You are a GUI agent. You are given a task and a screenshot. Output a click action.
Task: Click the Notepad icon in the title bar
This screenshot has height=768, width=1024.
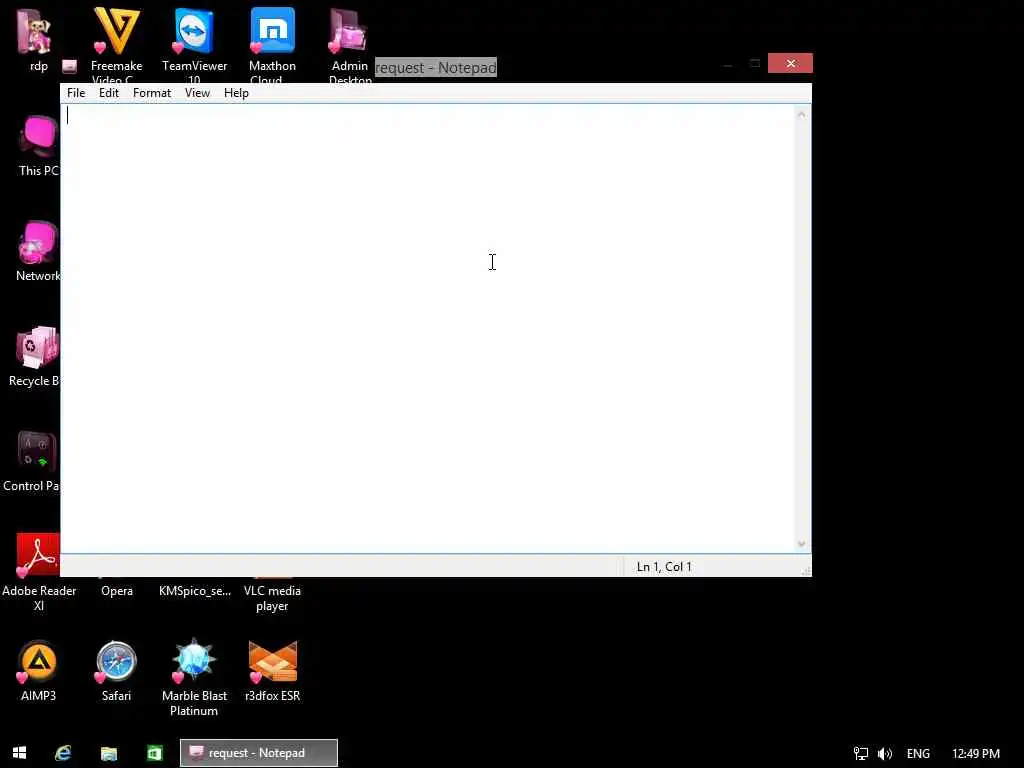[x=69, y=66]
